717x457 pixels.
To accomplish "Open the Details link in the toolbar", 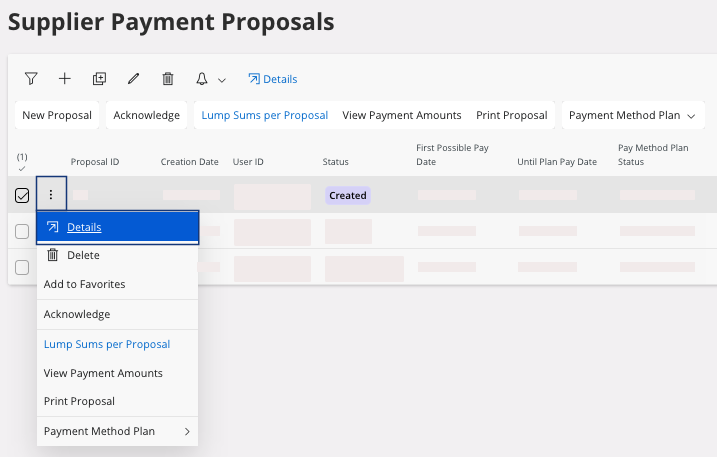I will point(272,79).
